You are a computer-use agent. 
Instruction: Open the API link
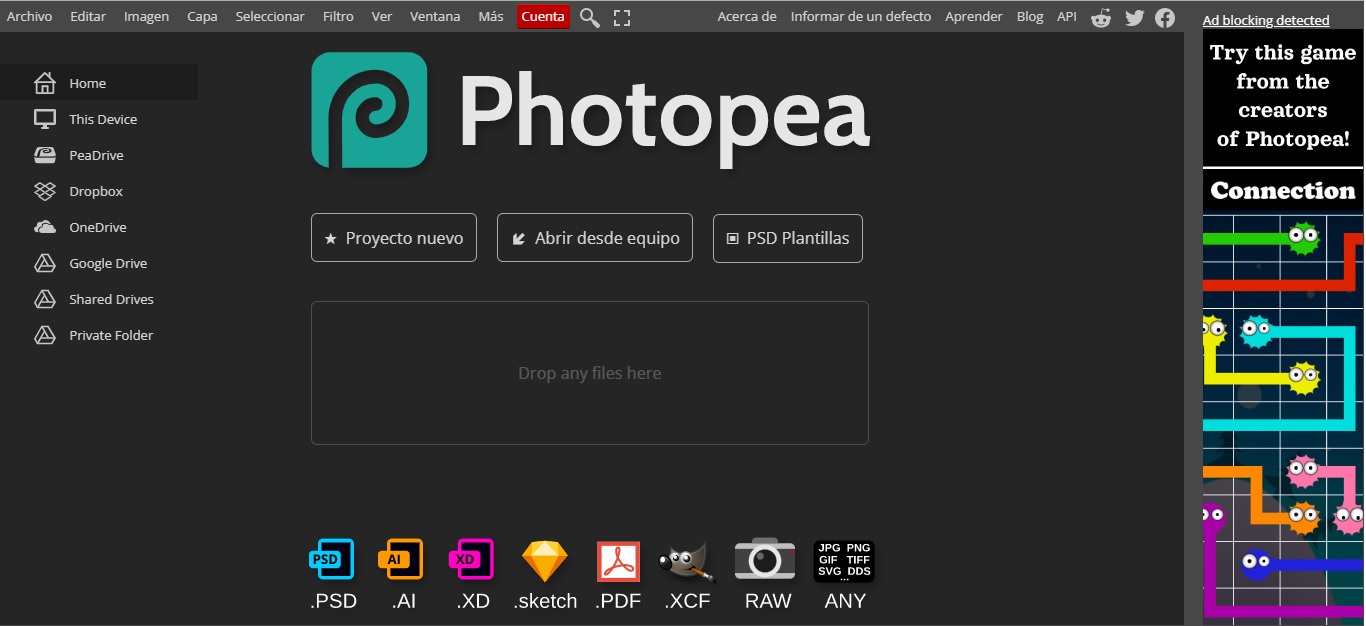tap(1067, 16)
